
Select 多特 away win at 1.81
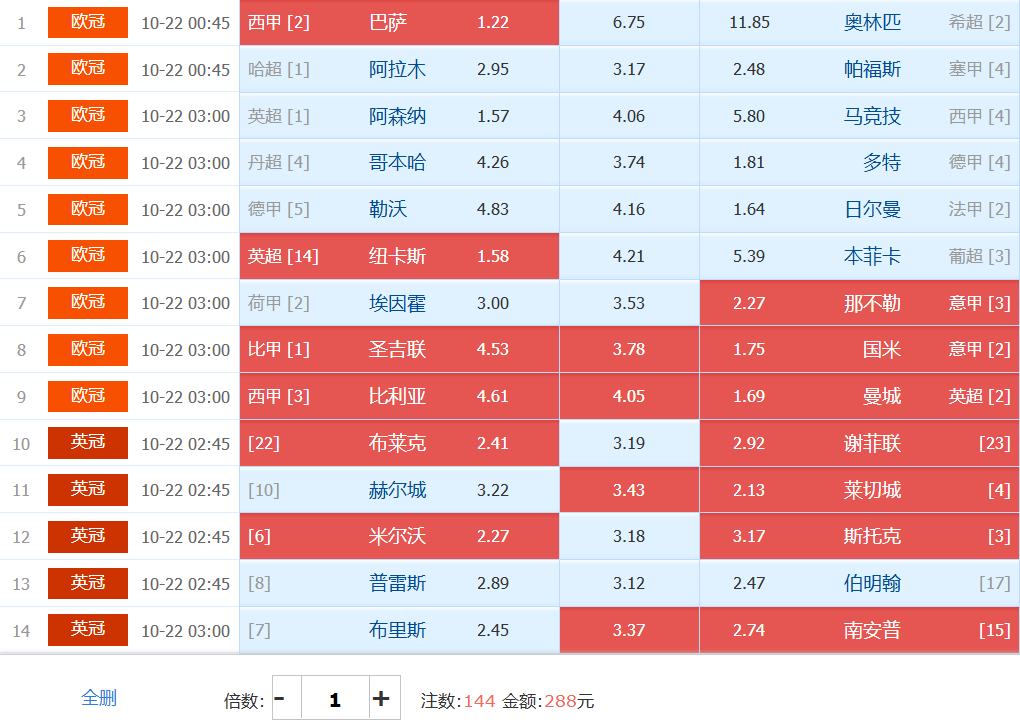859,162
